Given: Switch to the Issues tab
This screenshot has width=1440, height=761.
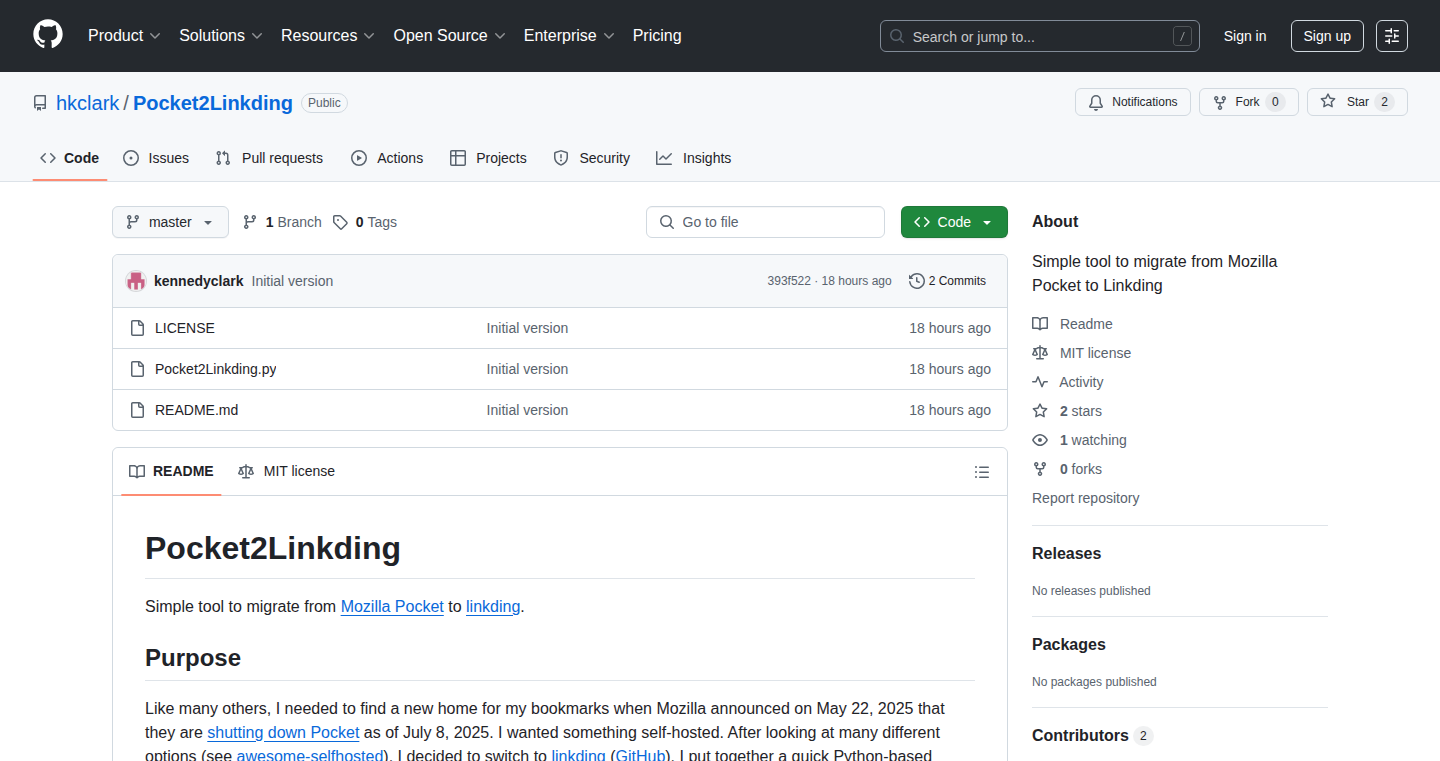Looking at the screenshot, I should coord(156,158).
